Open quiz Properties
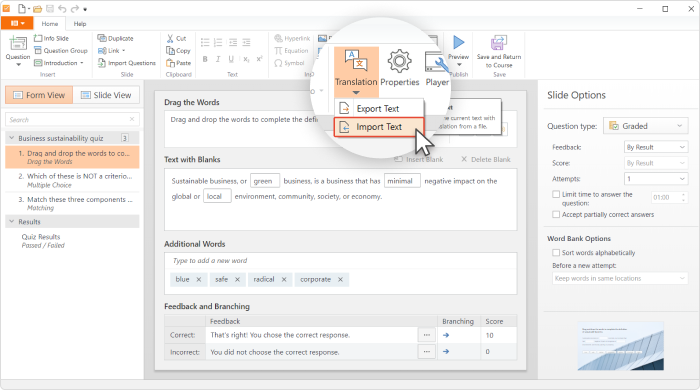The height and width of the screenshot is (390, 700). [x=400, y=68]
